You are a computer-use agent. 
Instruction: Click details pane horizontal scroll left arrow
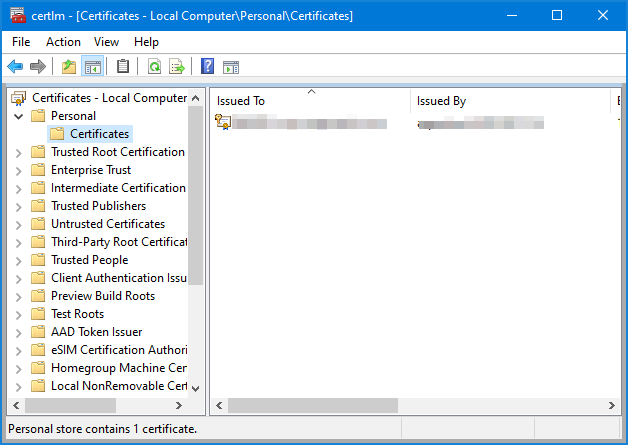219,405
